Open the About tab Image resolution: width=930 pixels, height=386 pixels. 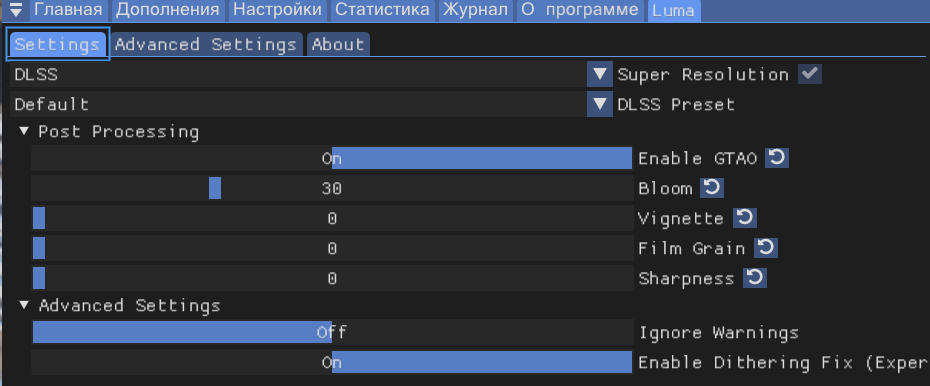[338, 44]
